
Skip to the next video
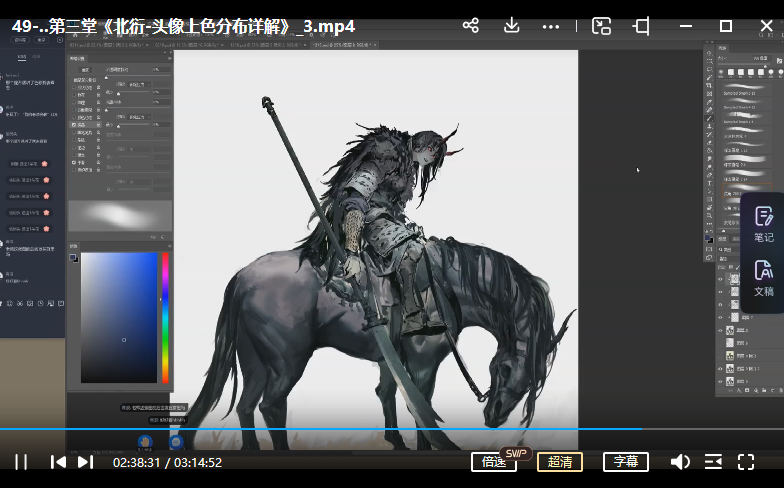tap(86, 462)
